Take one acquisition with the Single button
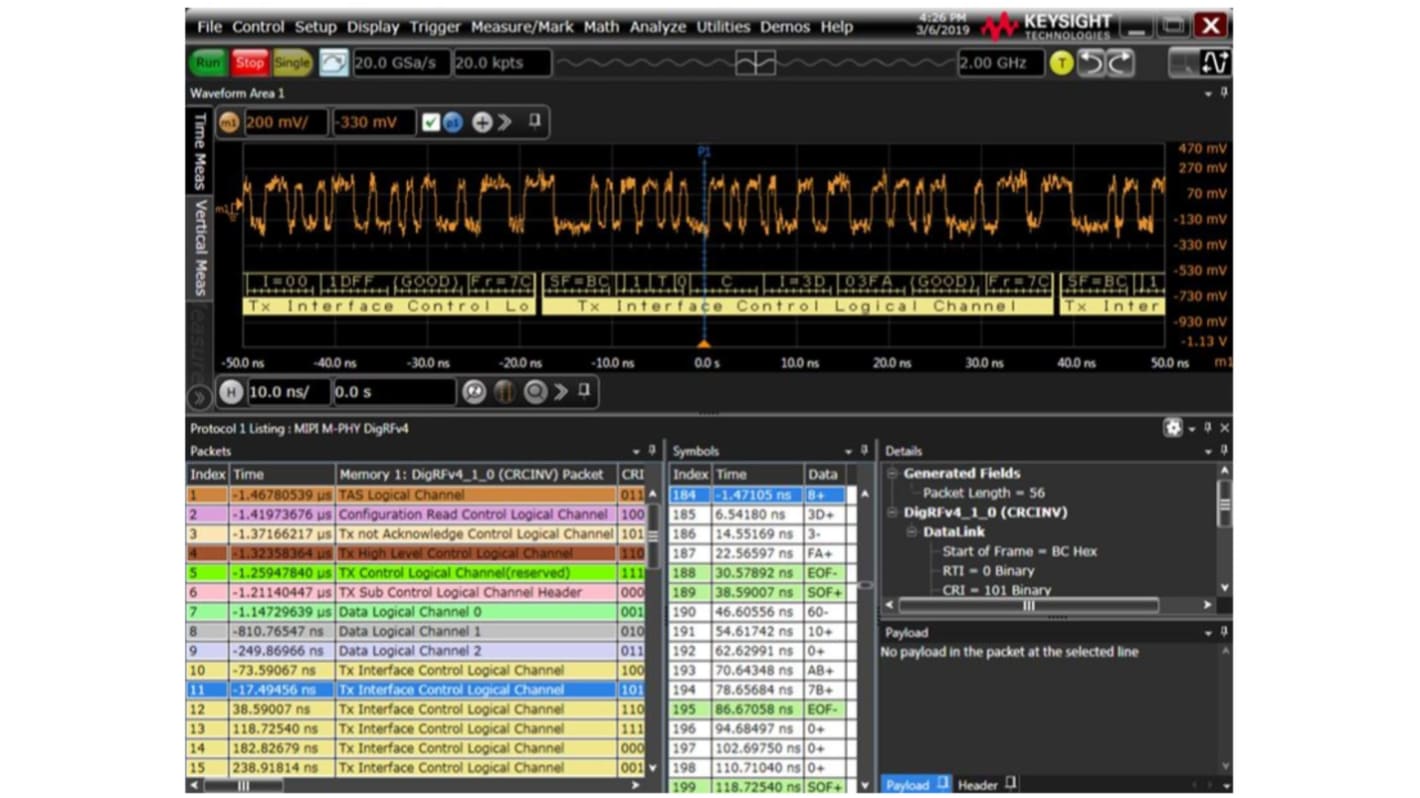1420x798 pixels. (x=292, y=63)
